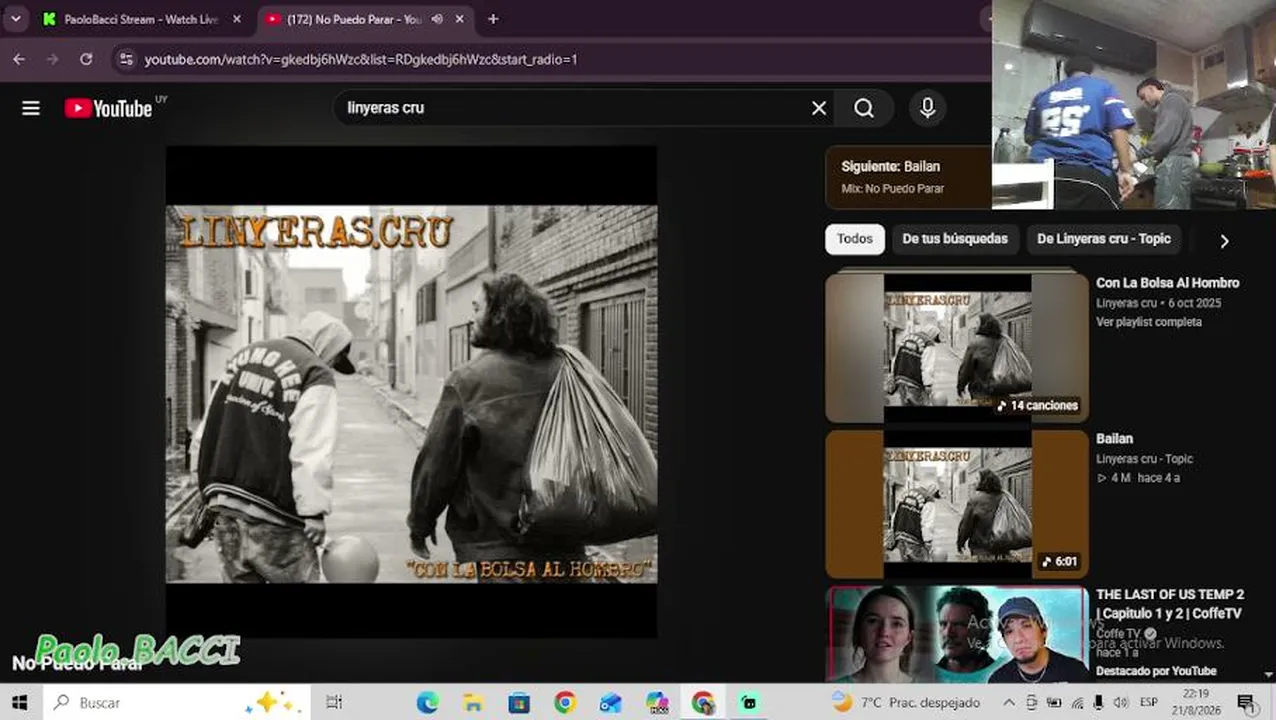Open the notification center icon
The width and height of the screenshot is (1276, 720).
pos(1246,702)
